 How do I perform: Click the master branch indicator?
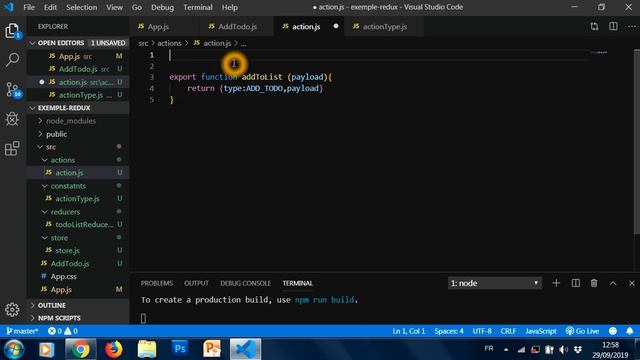(22, 331)
